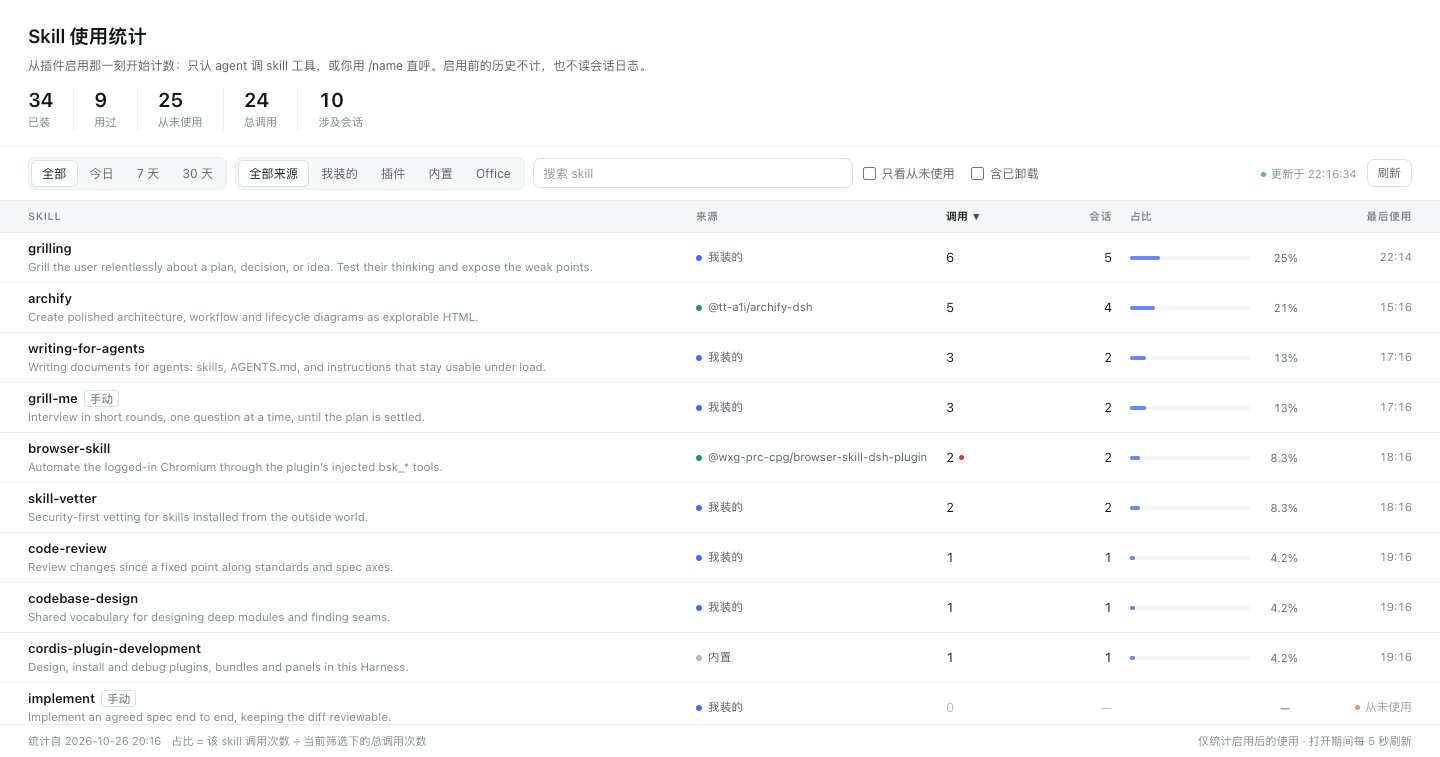Viewport: 1440px width, 757px height.
Task: Select the codebase-design skill name
Action: pos(83,598)
